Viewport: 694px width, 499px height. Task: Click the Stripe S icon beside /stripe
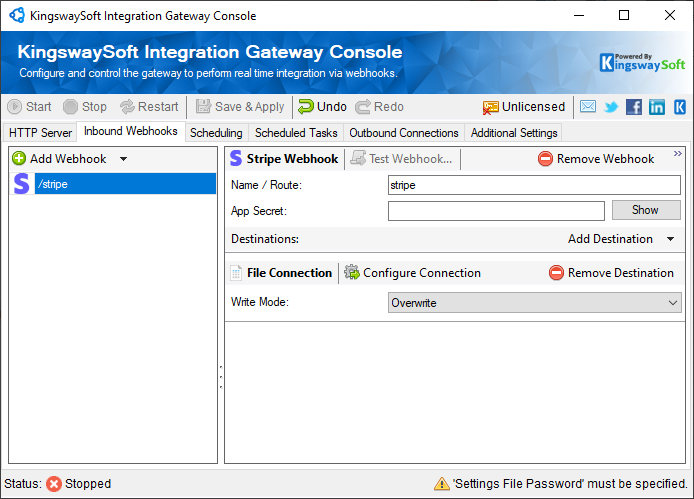[22, 184]
